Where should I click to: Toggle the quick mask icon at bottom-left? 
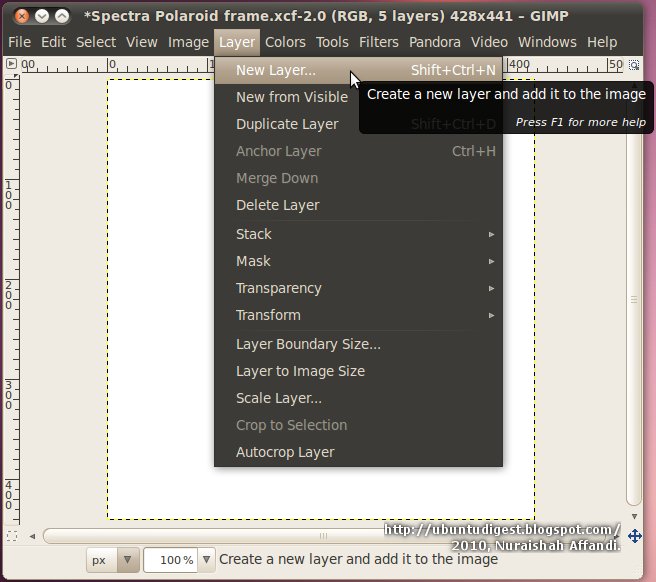[12, 536]
